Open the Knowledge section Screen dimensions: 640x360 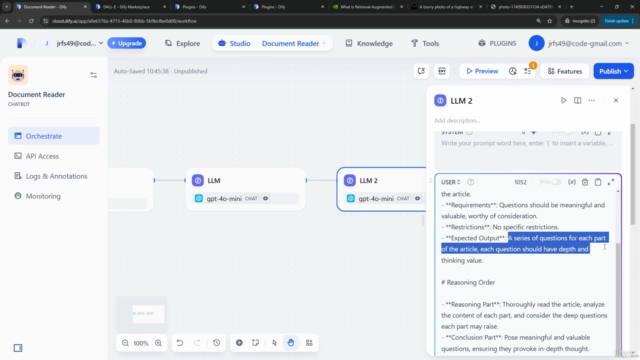coord(369,43)
